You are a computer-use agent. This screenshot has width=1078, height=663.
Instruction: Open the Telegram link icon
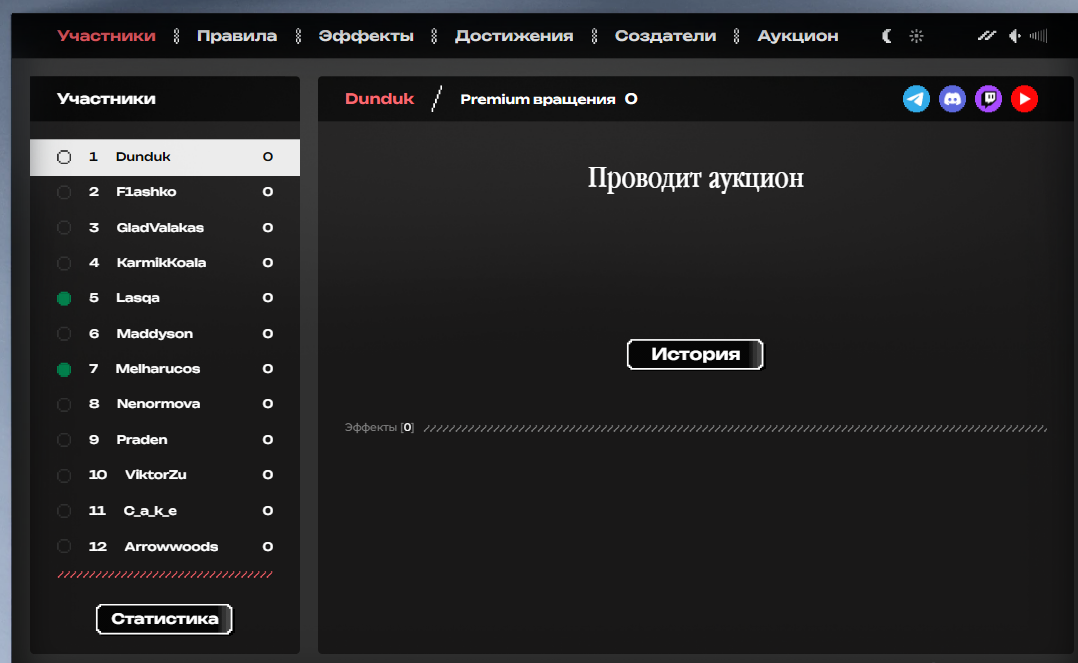click(916, 99)
